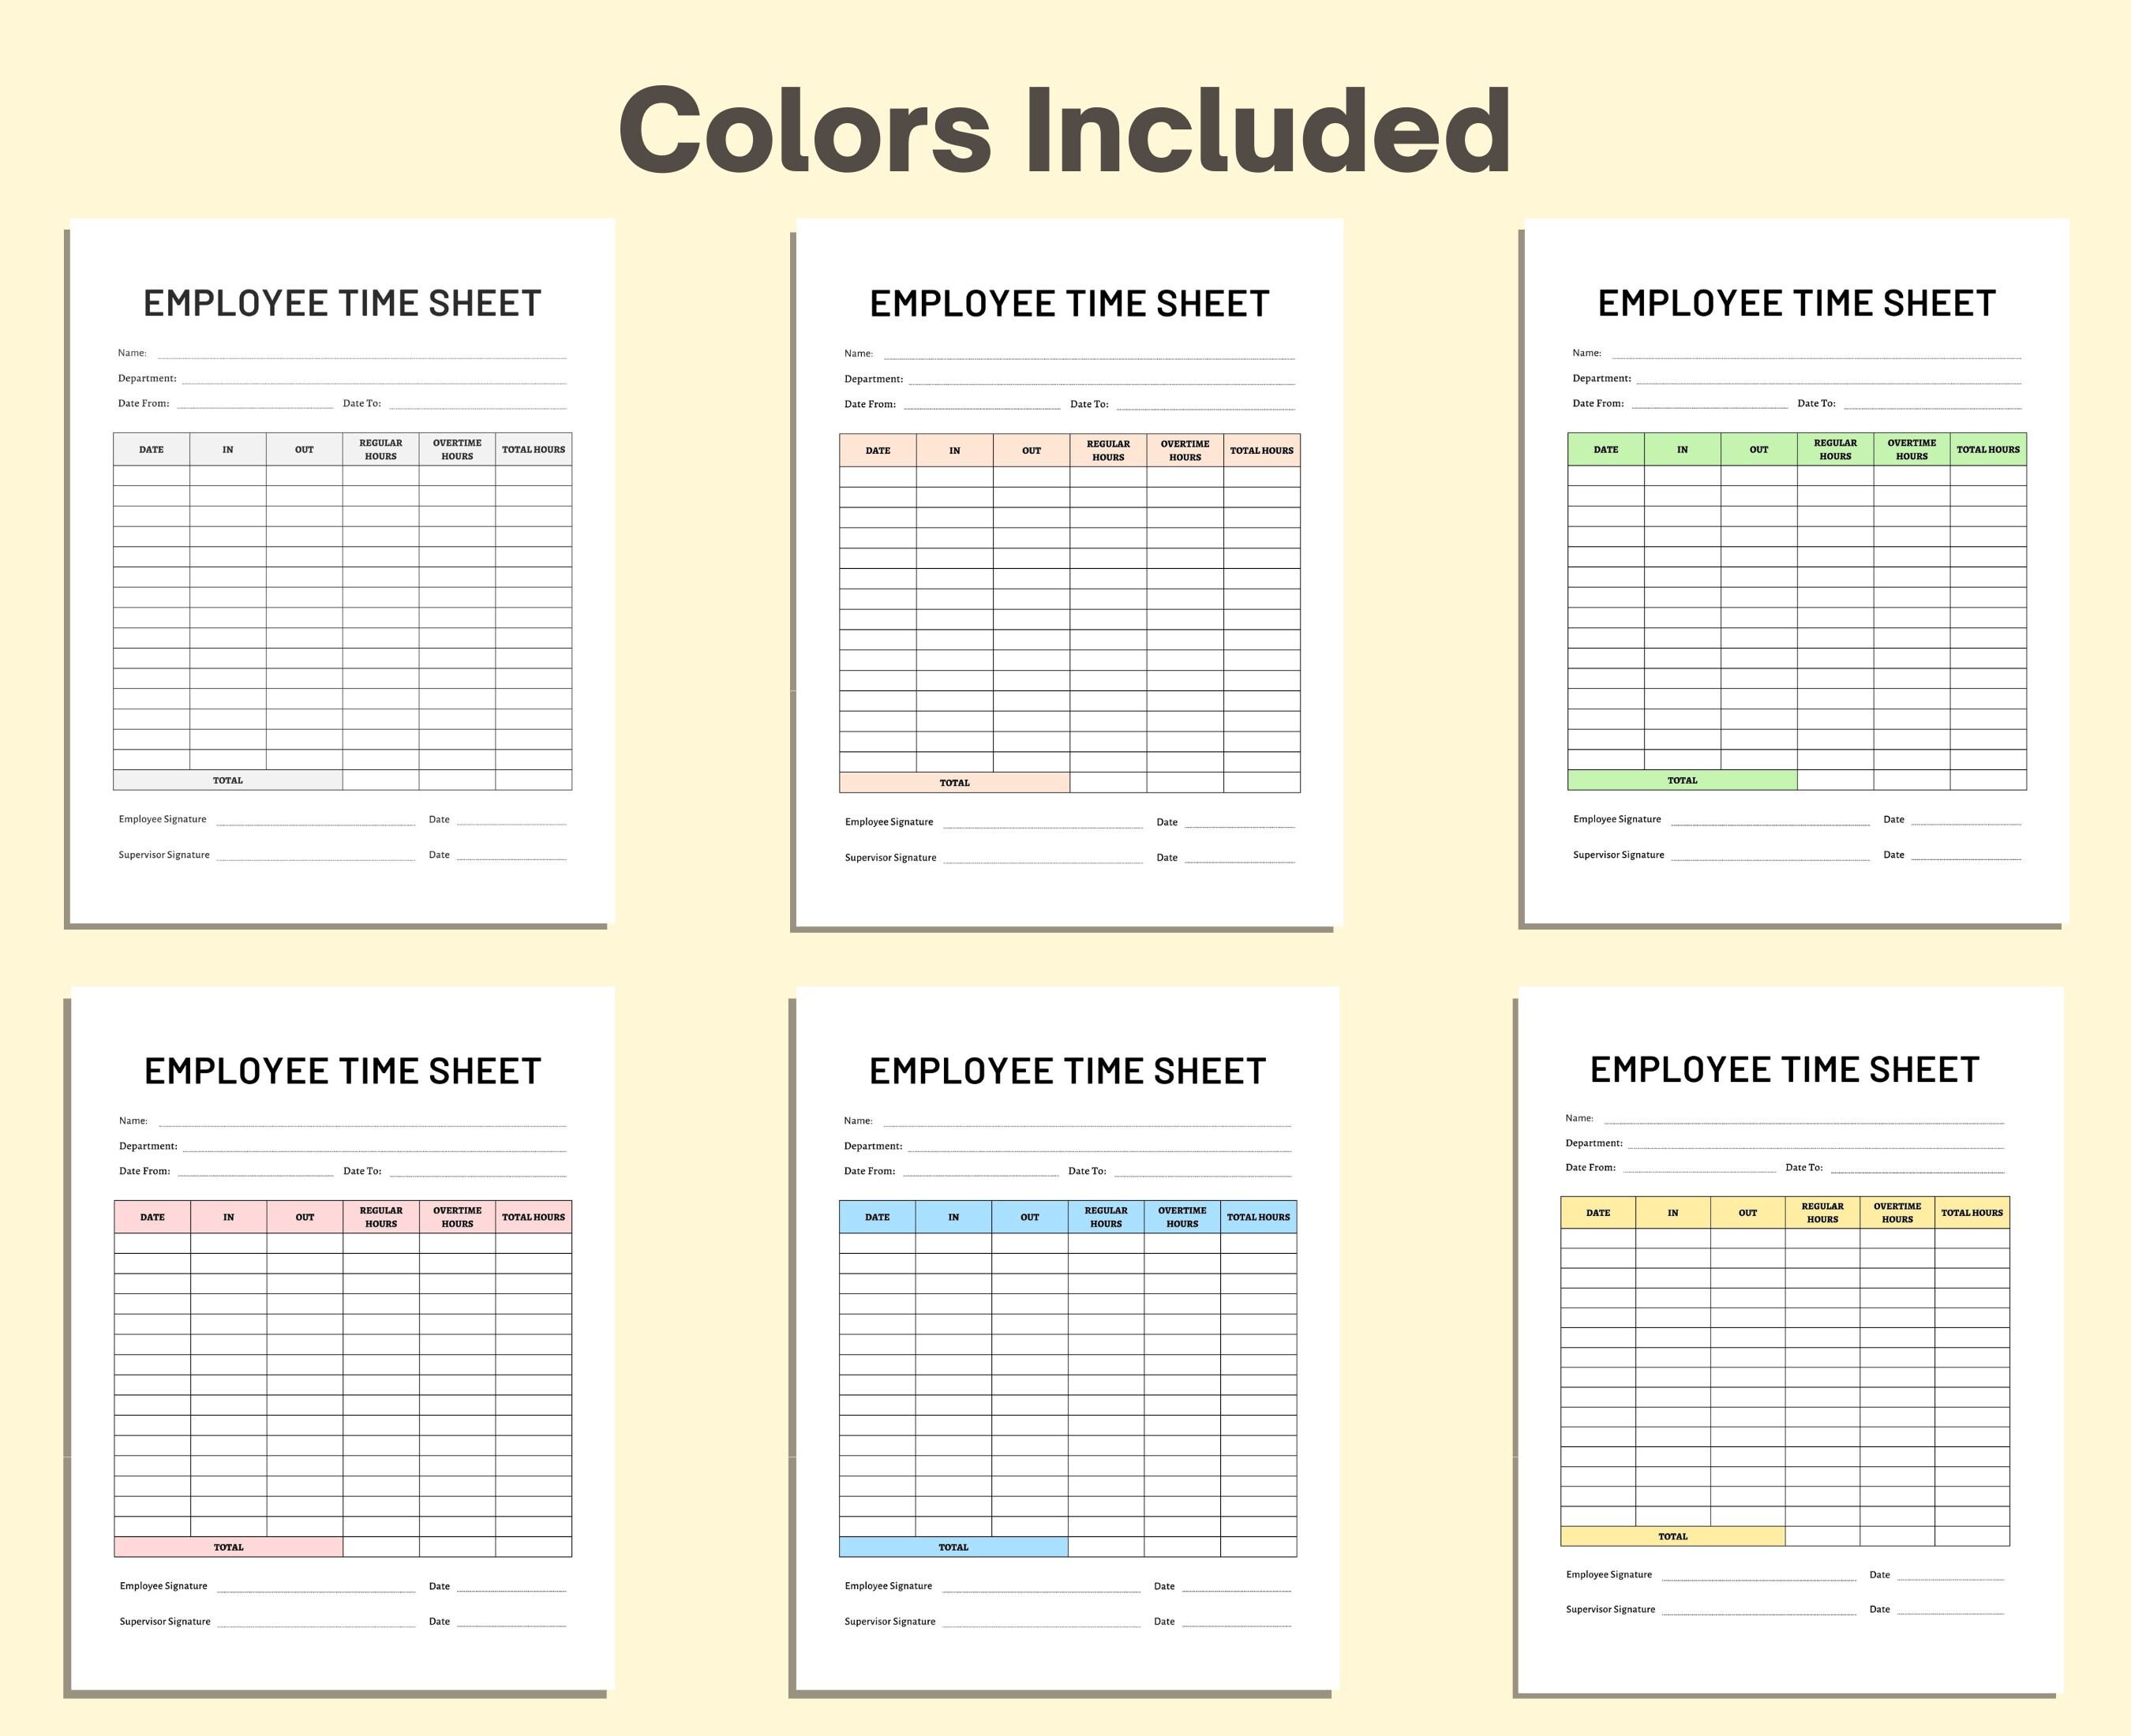Select the yellow Employee Time Sheet page
This screenshot has width=2131, height=1736.
tap(1790, 1340)
